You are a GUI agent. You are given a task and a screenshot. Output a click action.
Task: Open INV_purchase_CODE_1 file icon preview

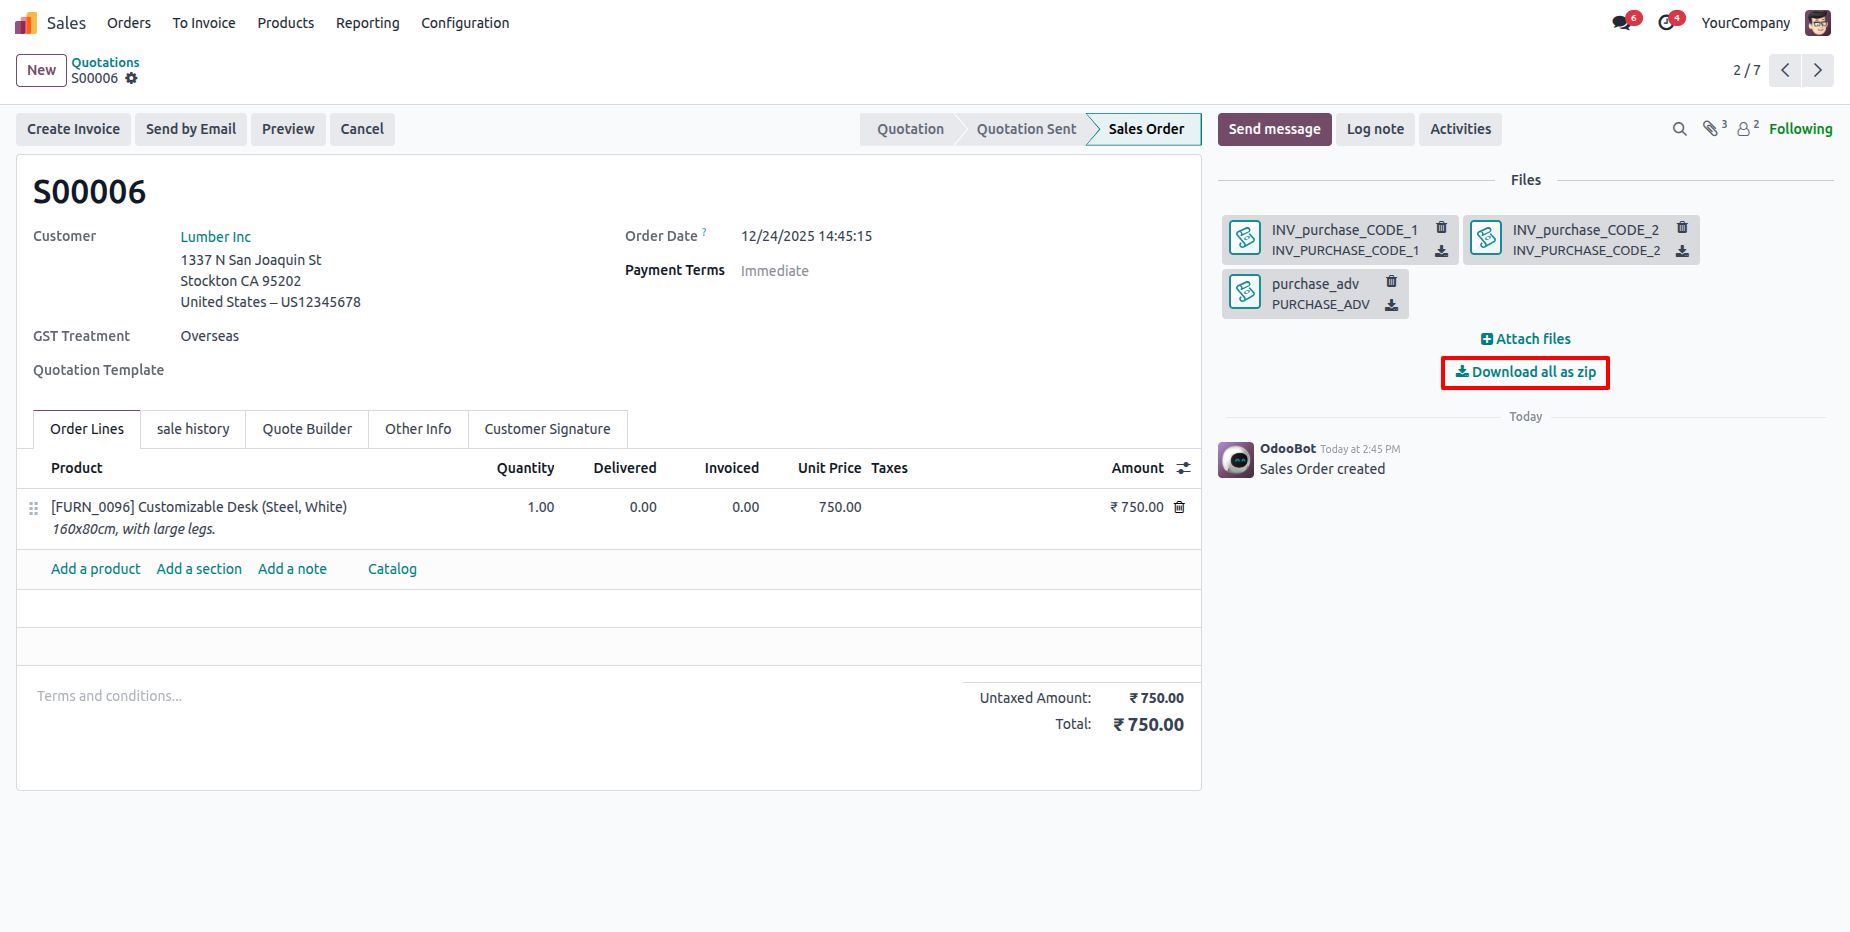[1245, 238]
